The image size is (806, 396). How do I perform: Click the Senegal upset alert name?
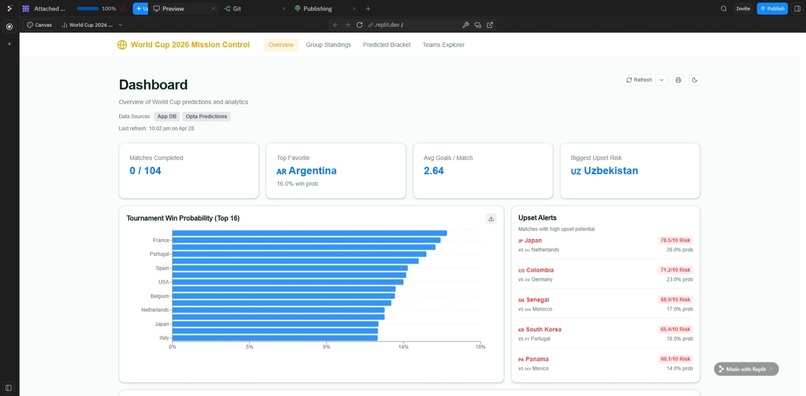tap(538, 300)
